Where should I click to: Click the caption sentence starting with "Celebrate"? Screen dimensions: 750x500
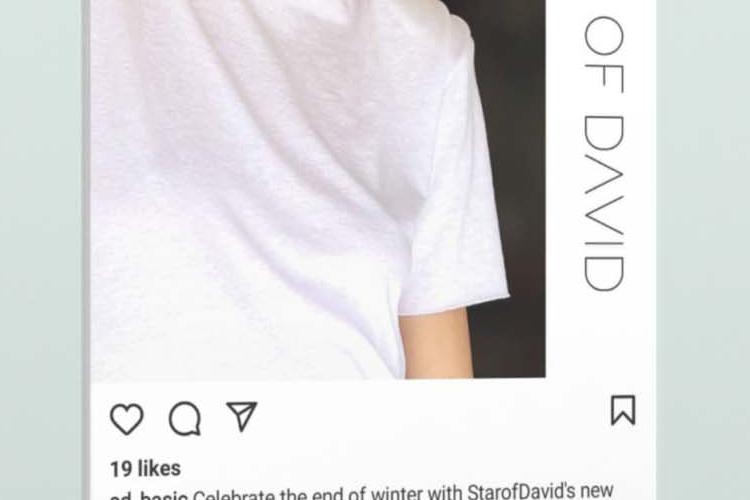403,492
